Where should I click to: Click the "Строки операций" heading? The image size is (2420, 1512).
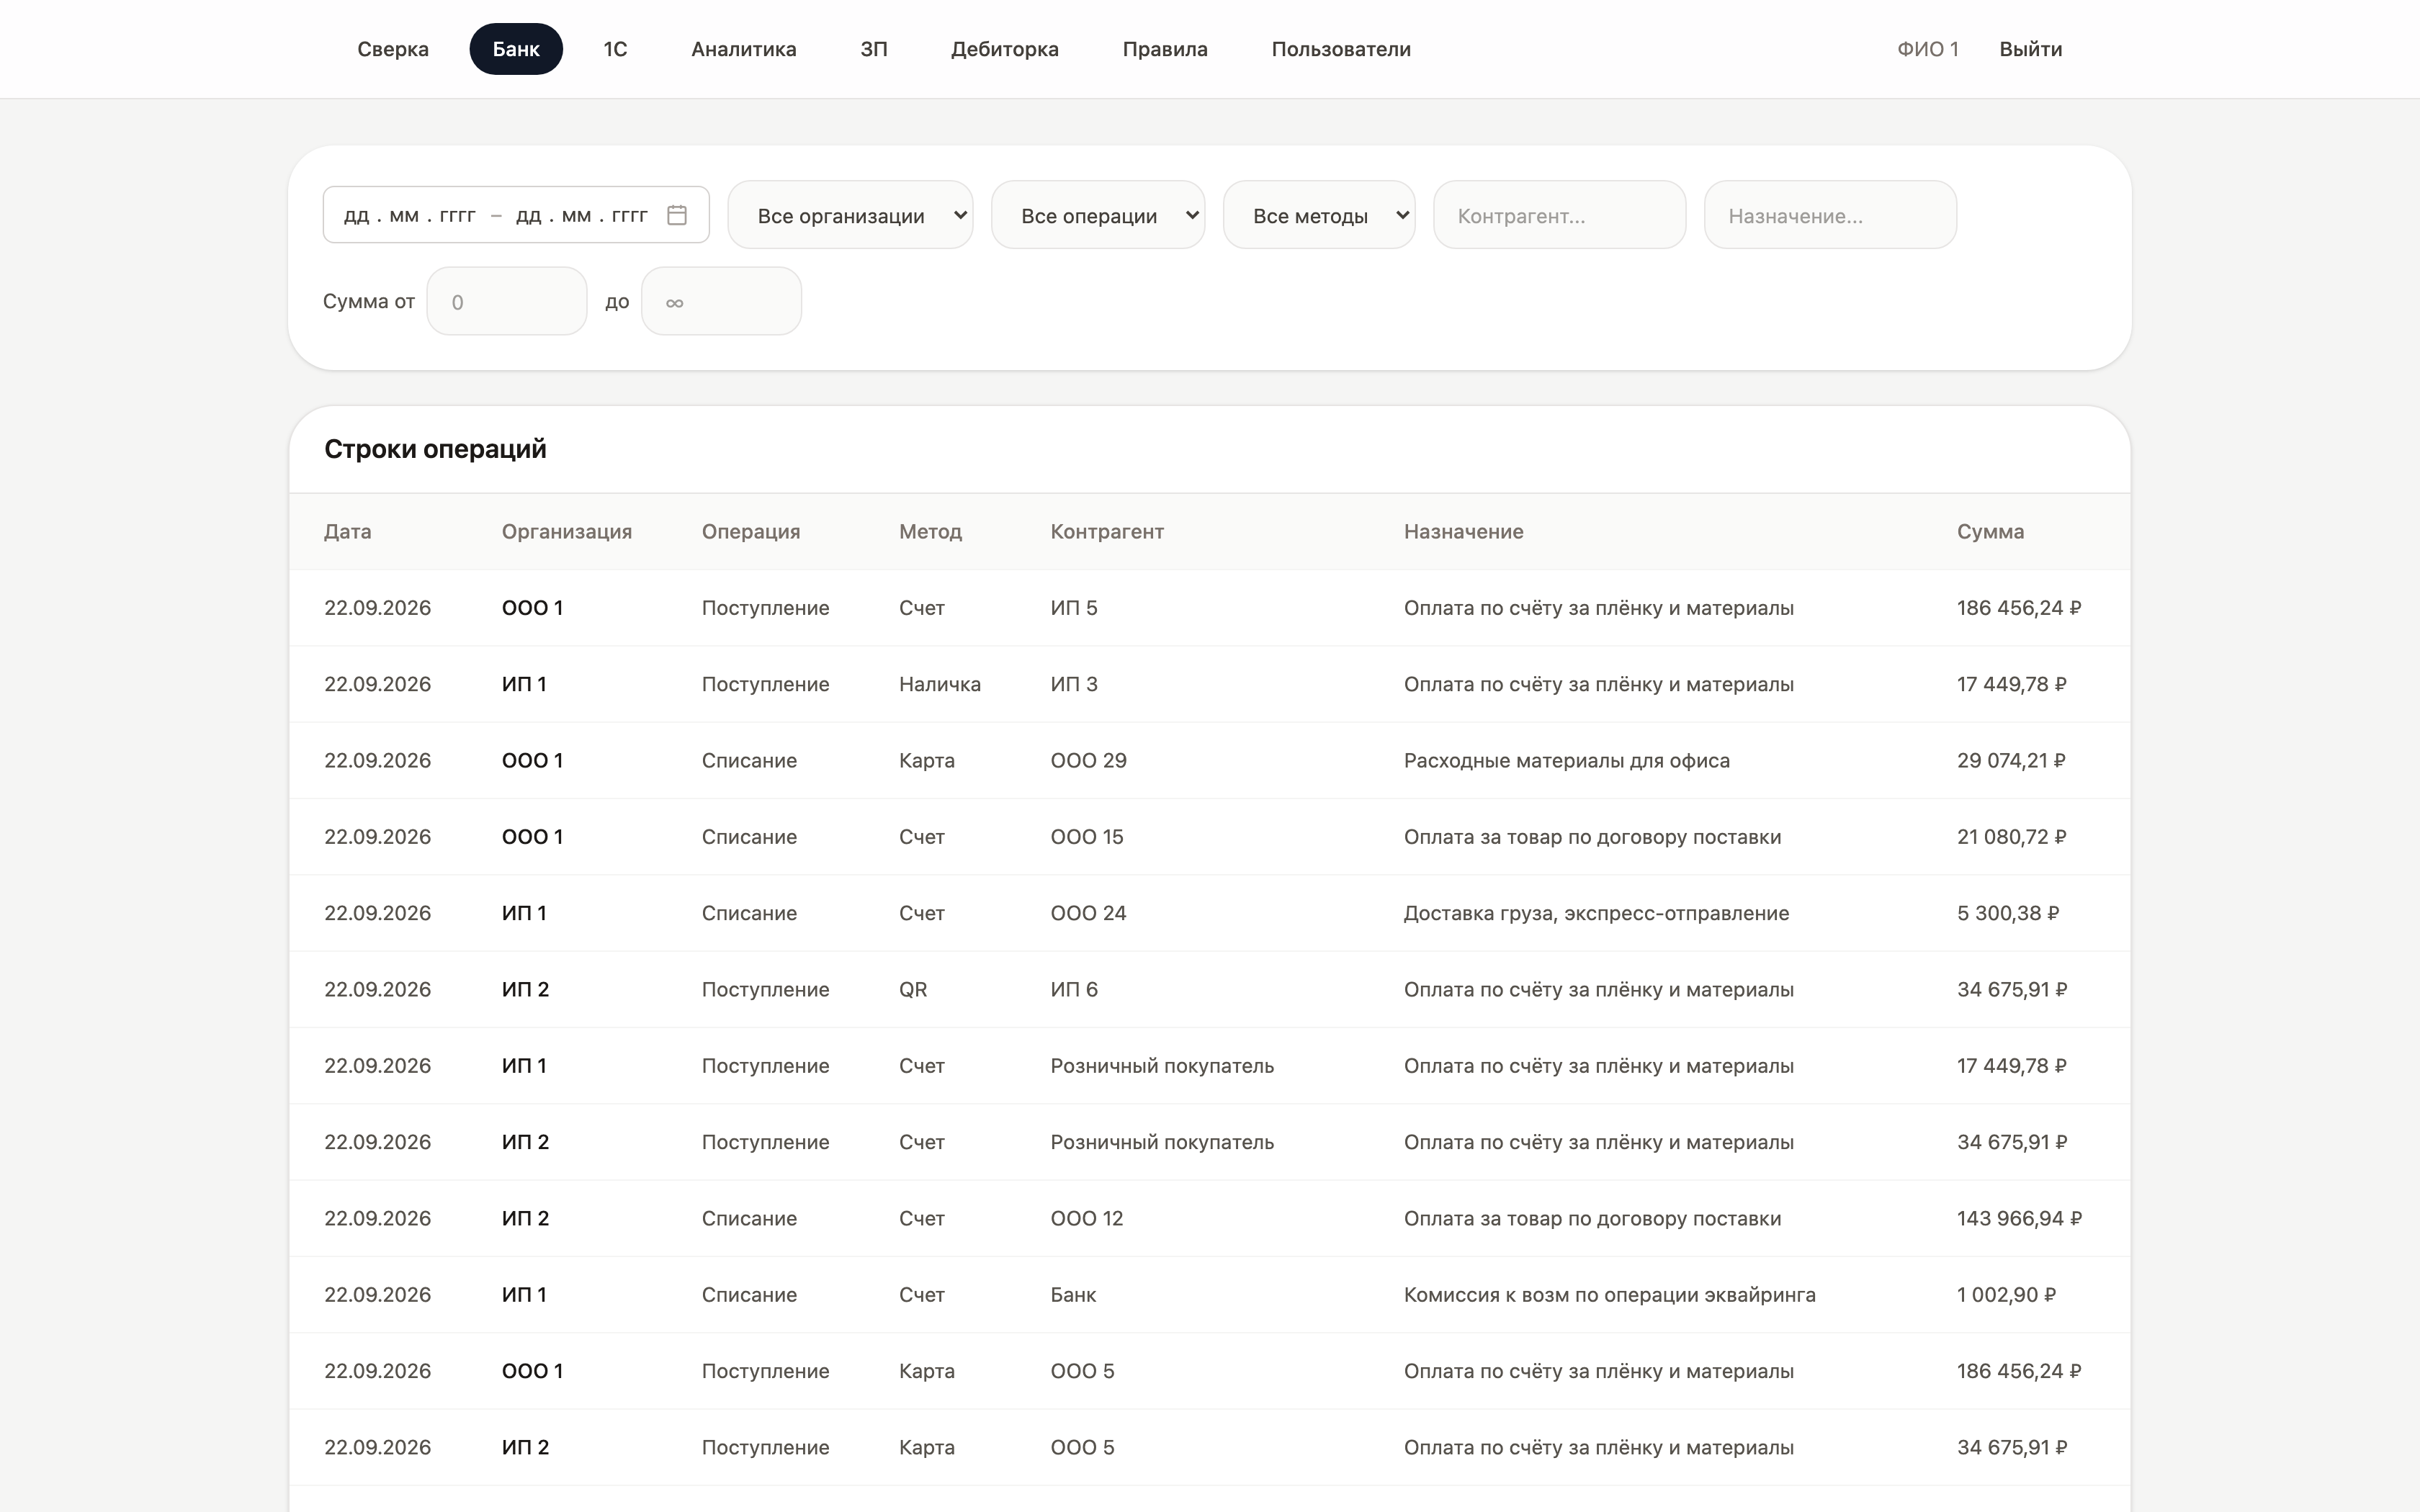click(435, 449)
